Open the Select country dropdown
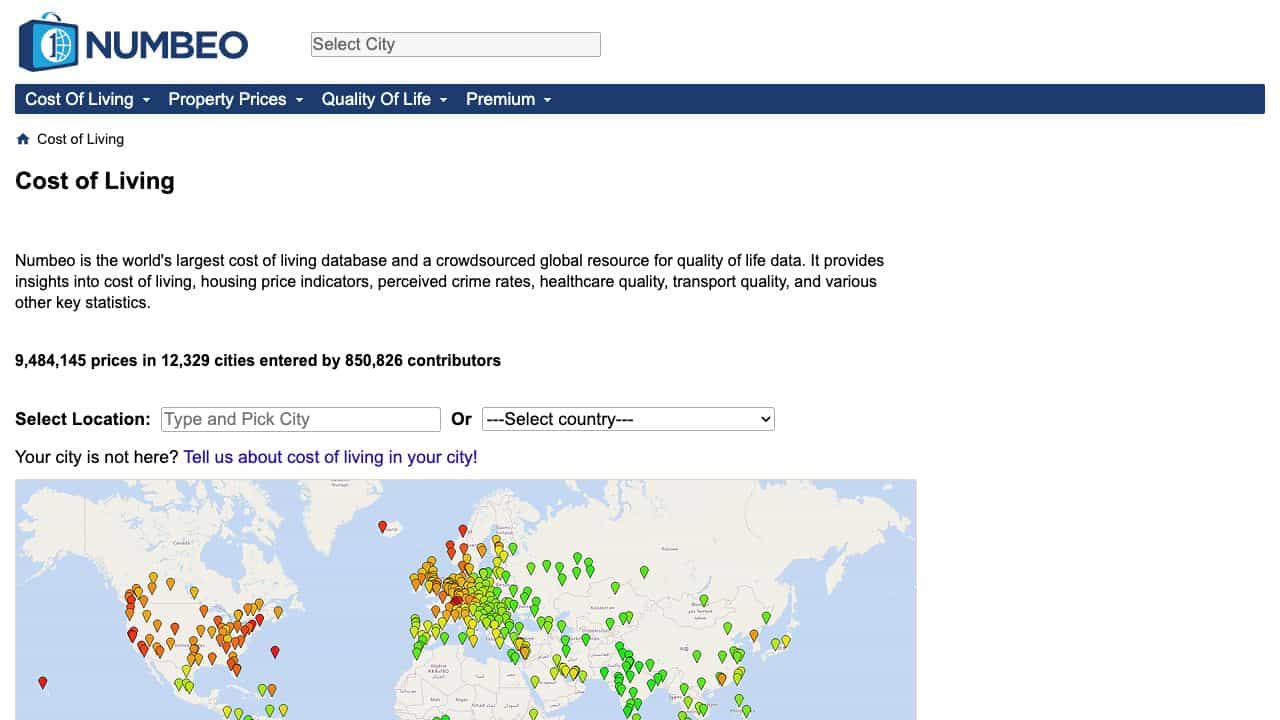The height and width of the screenshot is (720, 1280). [628, 419]
